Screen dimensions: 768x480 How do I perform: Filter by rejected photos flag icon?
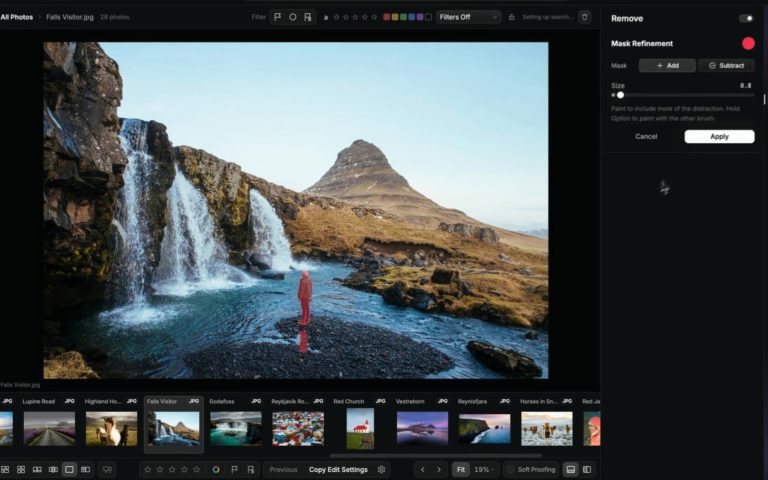click(x=308, y=17)
